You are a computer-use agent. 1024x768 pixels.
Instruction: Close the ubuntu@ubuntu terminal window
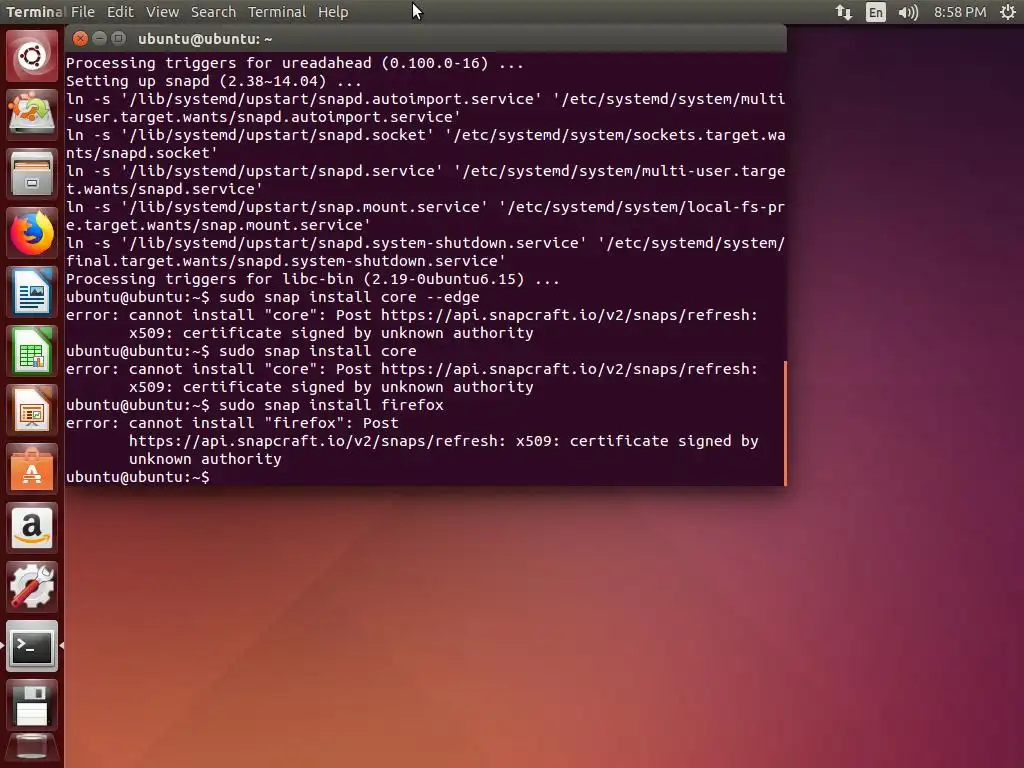[x=80, y=39]
